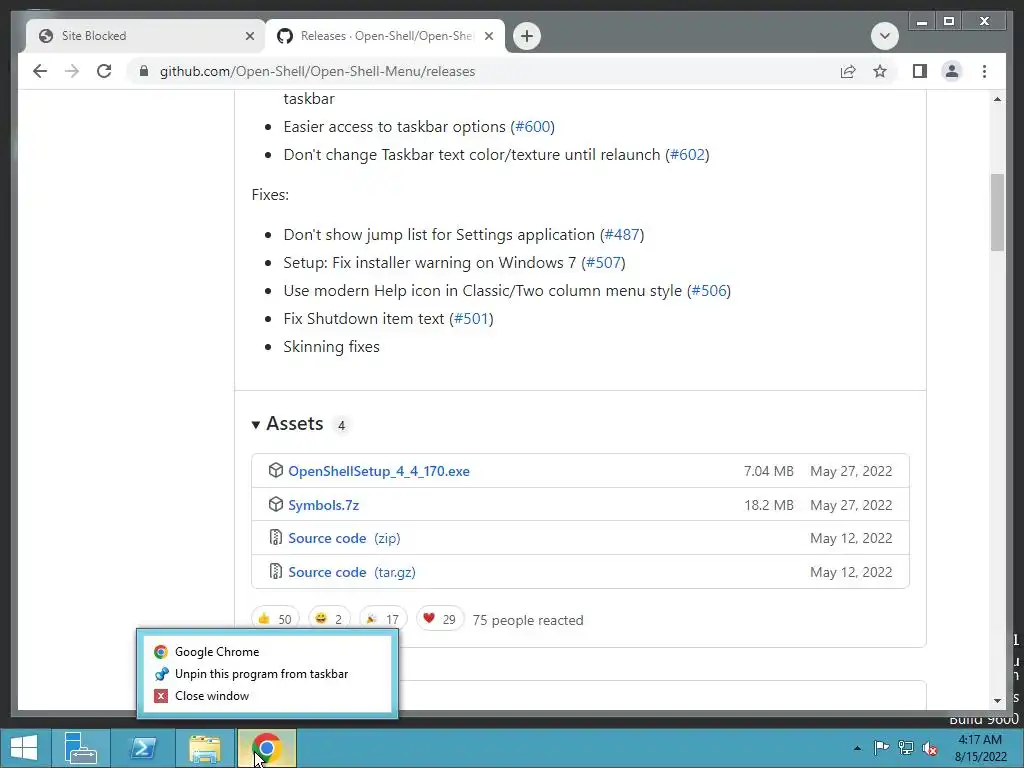The width and height of the screenshot is (1024, 768).
Task: Click party popper reaction with 17
Action: point(383,618)
